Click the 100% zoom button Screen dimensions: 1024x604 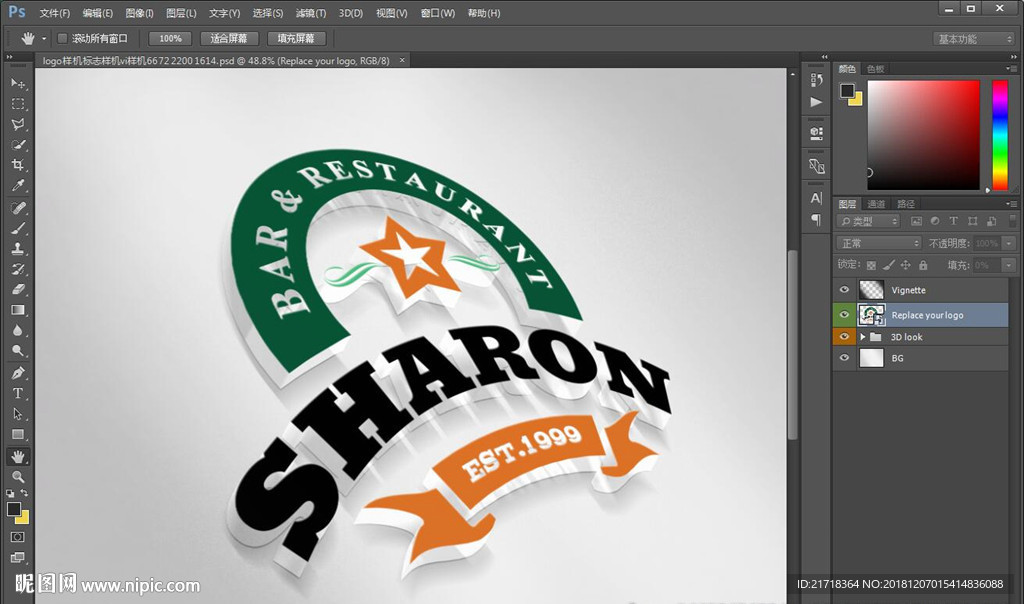point(170,38)
